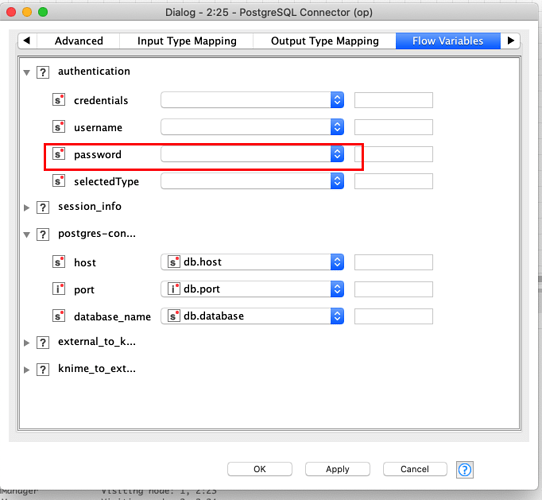Viewport: 542px width, 500px height.
Task: Select the postgres-con... label
Action: [97, 234]
